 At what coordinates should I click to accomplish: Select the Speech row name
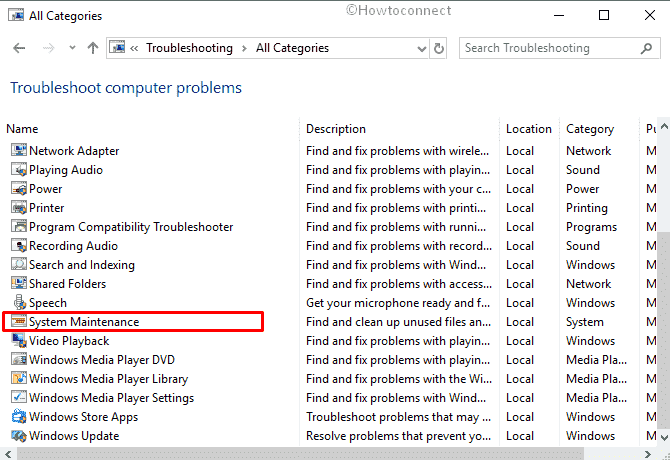48,303
